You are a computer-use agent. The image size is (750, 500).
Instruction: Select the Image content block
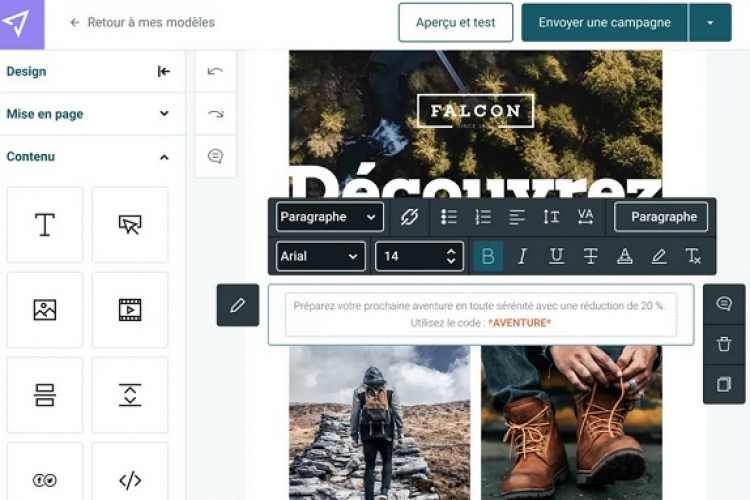coord(45,310)
